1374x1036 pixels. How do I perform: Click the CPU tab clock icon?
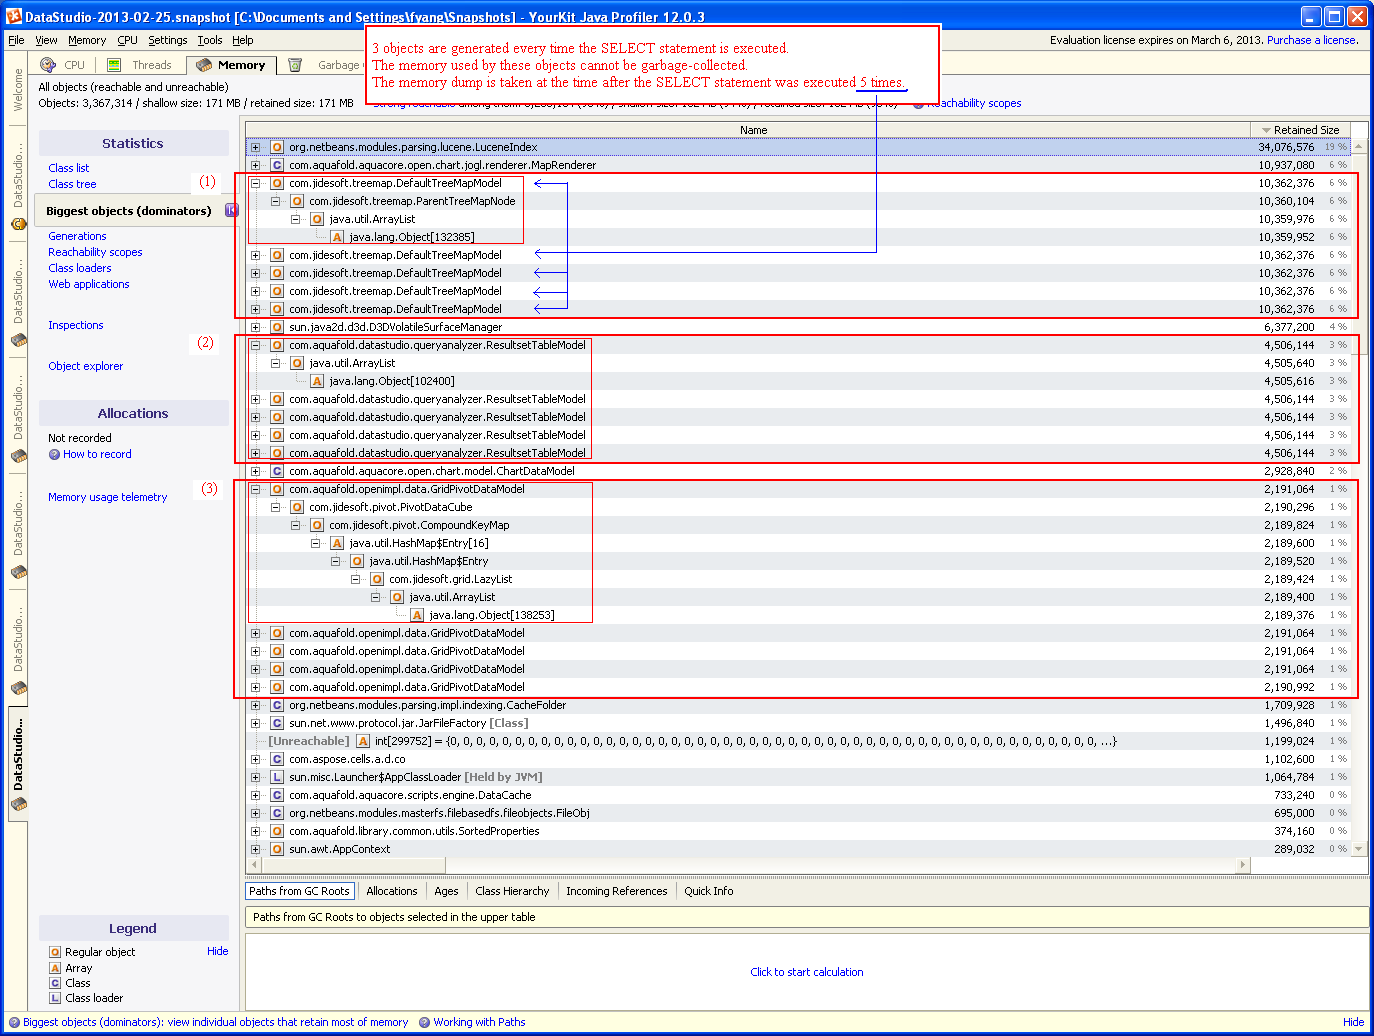[48, 65]
